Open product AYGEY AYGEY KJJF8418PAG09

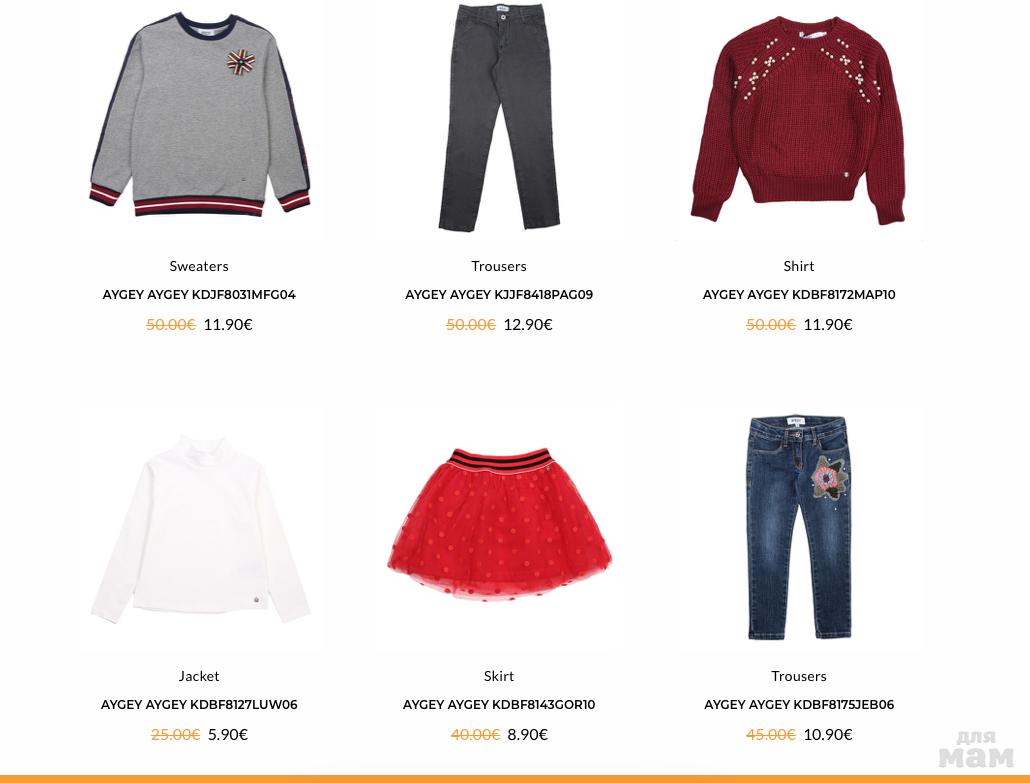pos(499,295)
